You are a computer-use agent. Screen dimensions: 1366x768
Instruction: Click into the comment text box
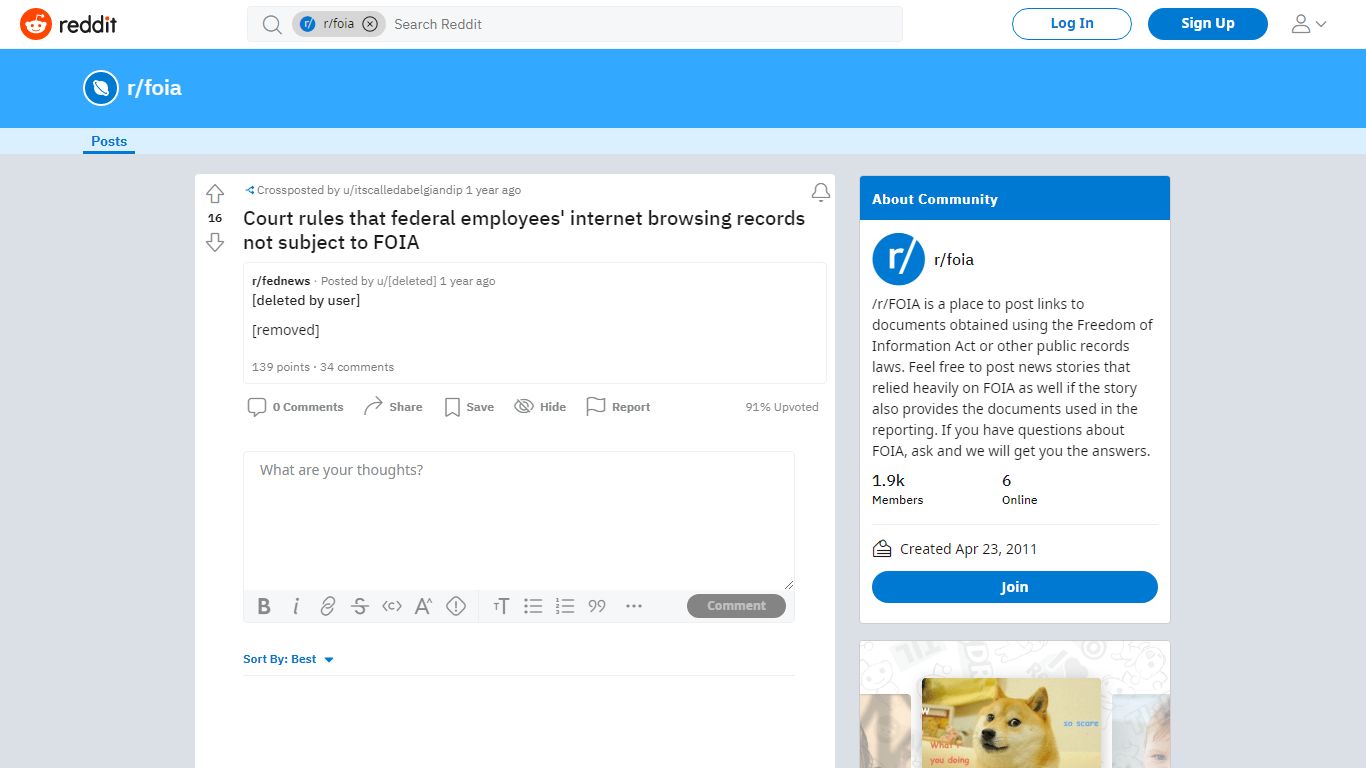519,520
